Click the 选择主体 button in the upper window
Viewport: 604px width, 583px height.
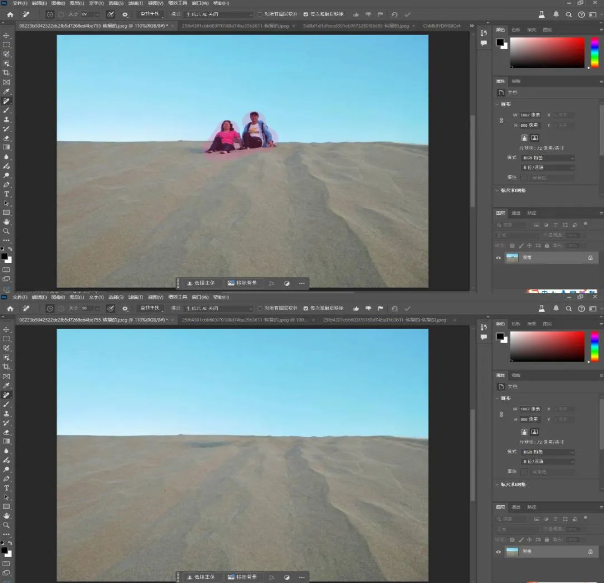pos(203,283)
